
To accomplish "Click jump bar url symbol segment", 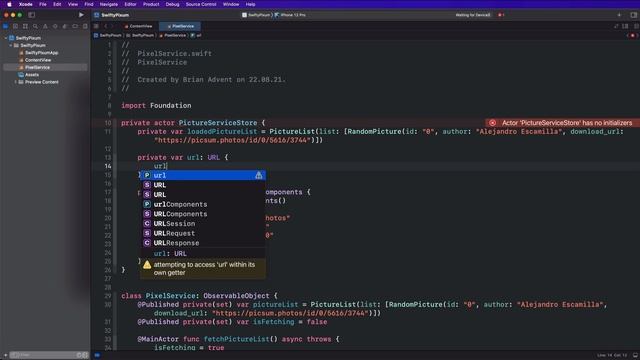I will pos(196,36).
